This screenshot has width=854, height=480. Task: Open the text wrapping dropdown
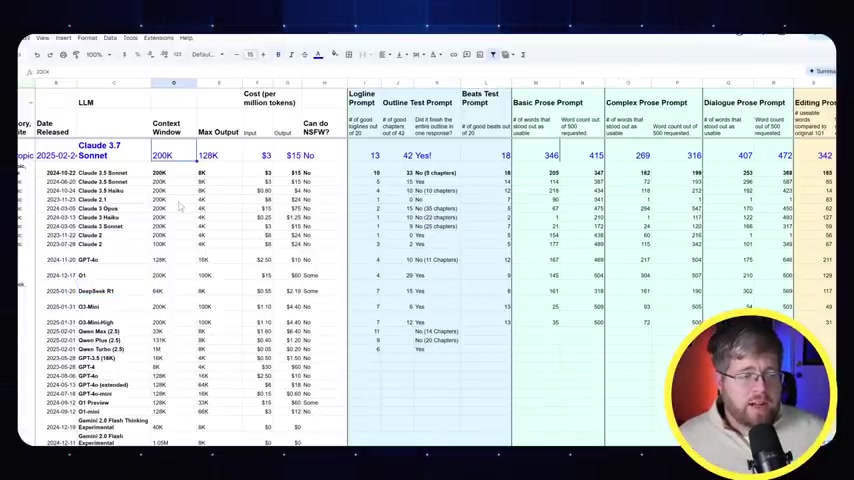[x=418, y=55]
